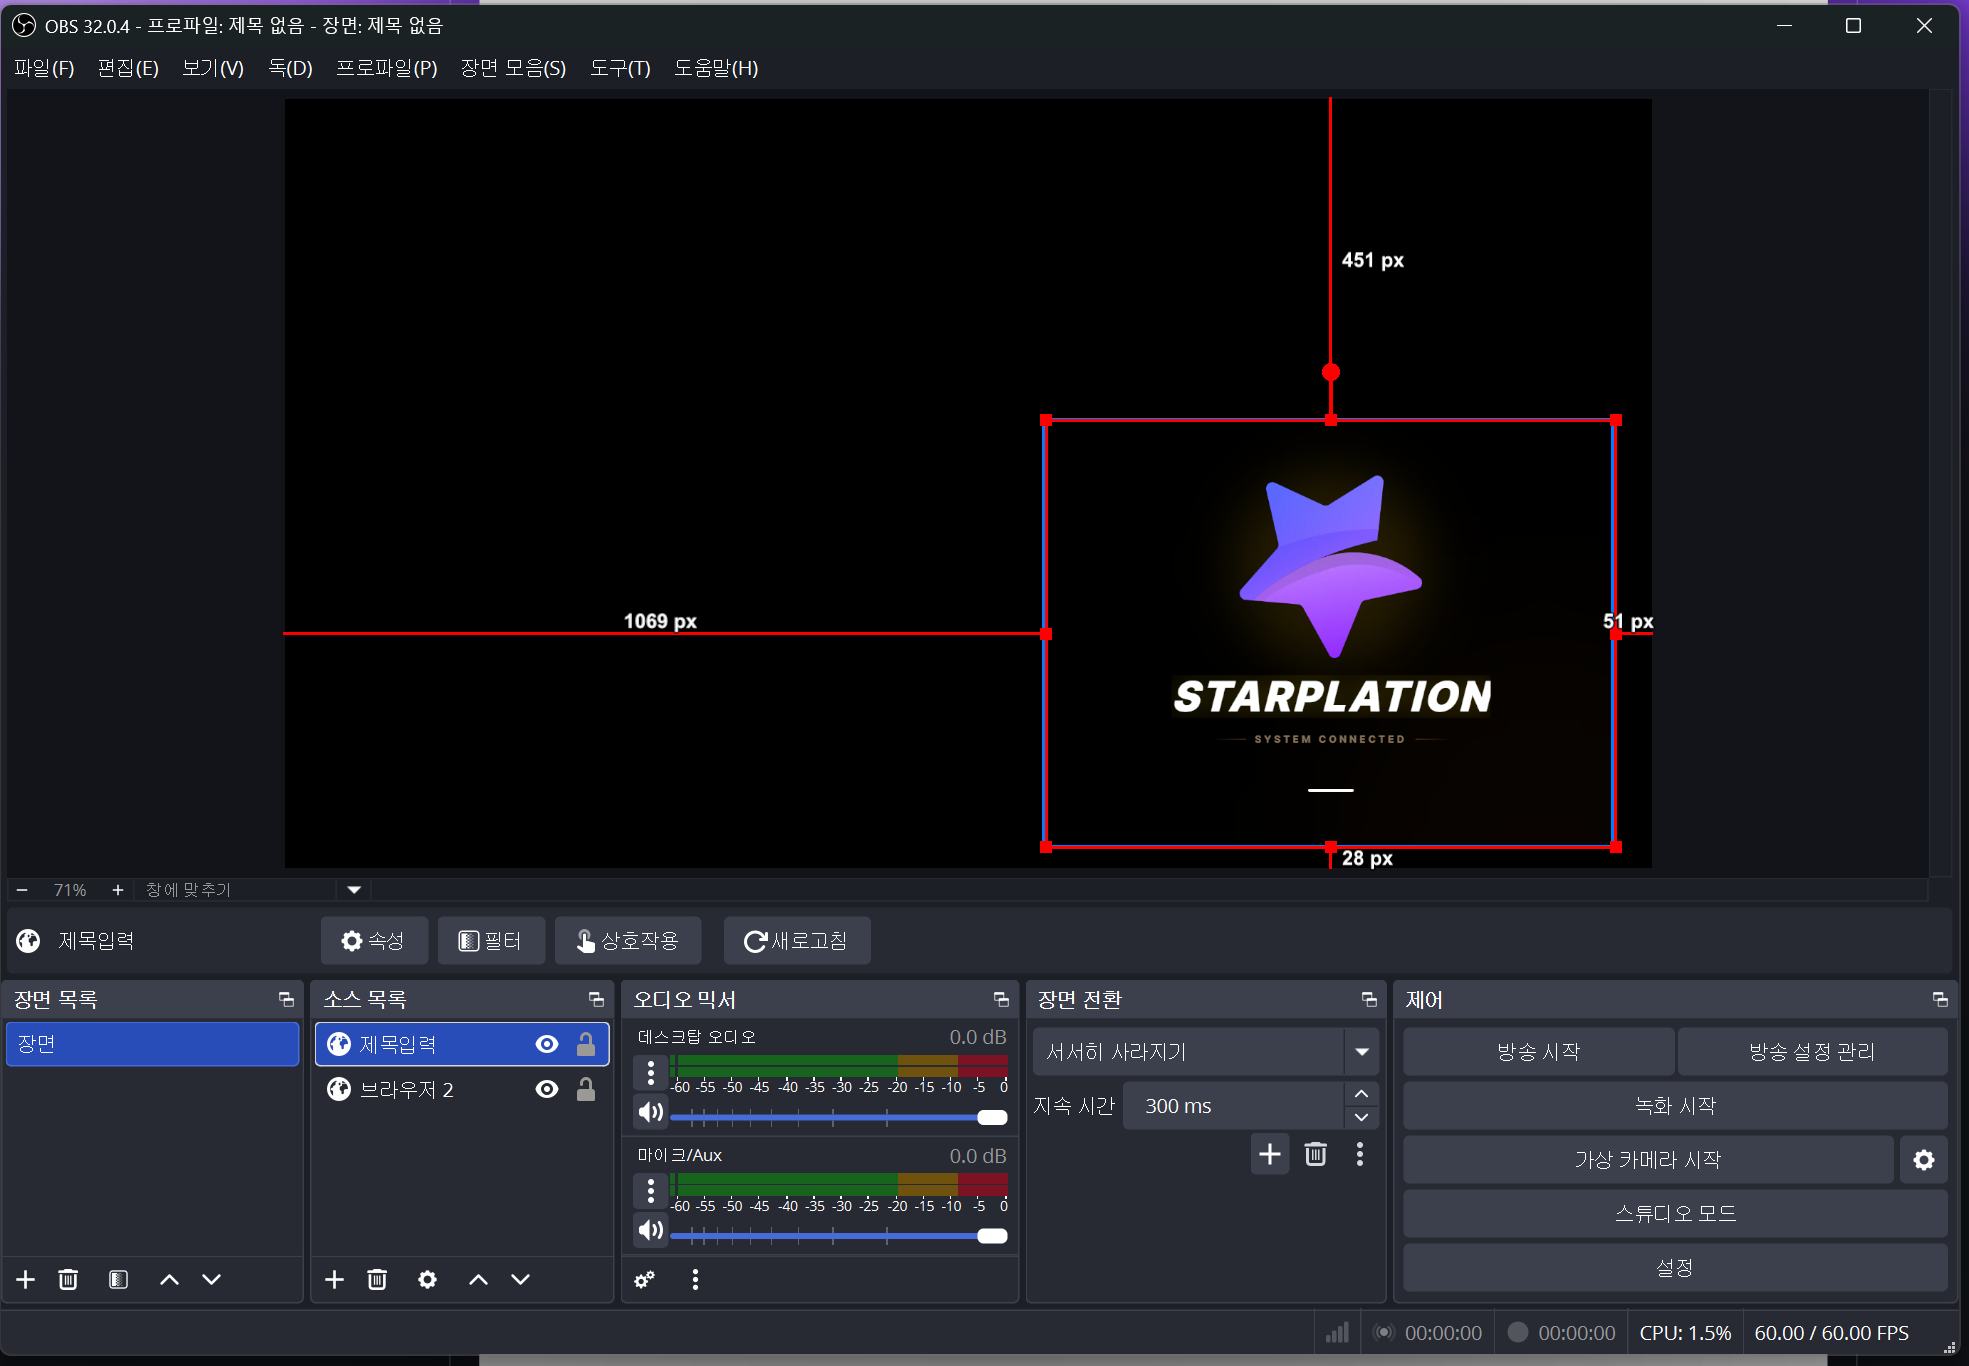The height and width of the screenshot is (1366, 1969).
Task: Open scene filters icon in 장면 목록 toolbar
Action: click(x=118, y=1279)
